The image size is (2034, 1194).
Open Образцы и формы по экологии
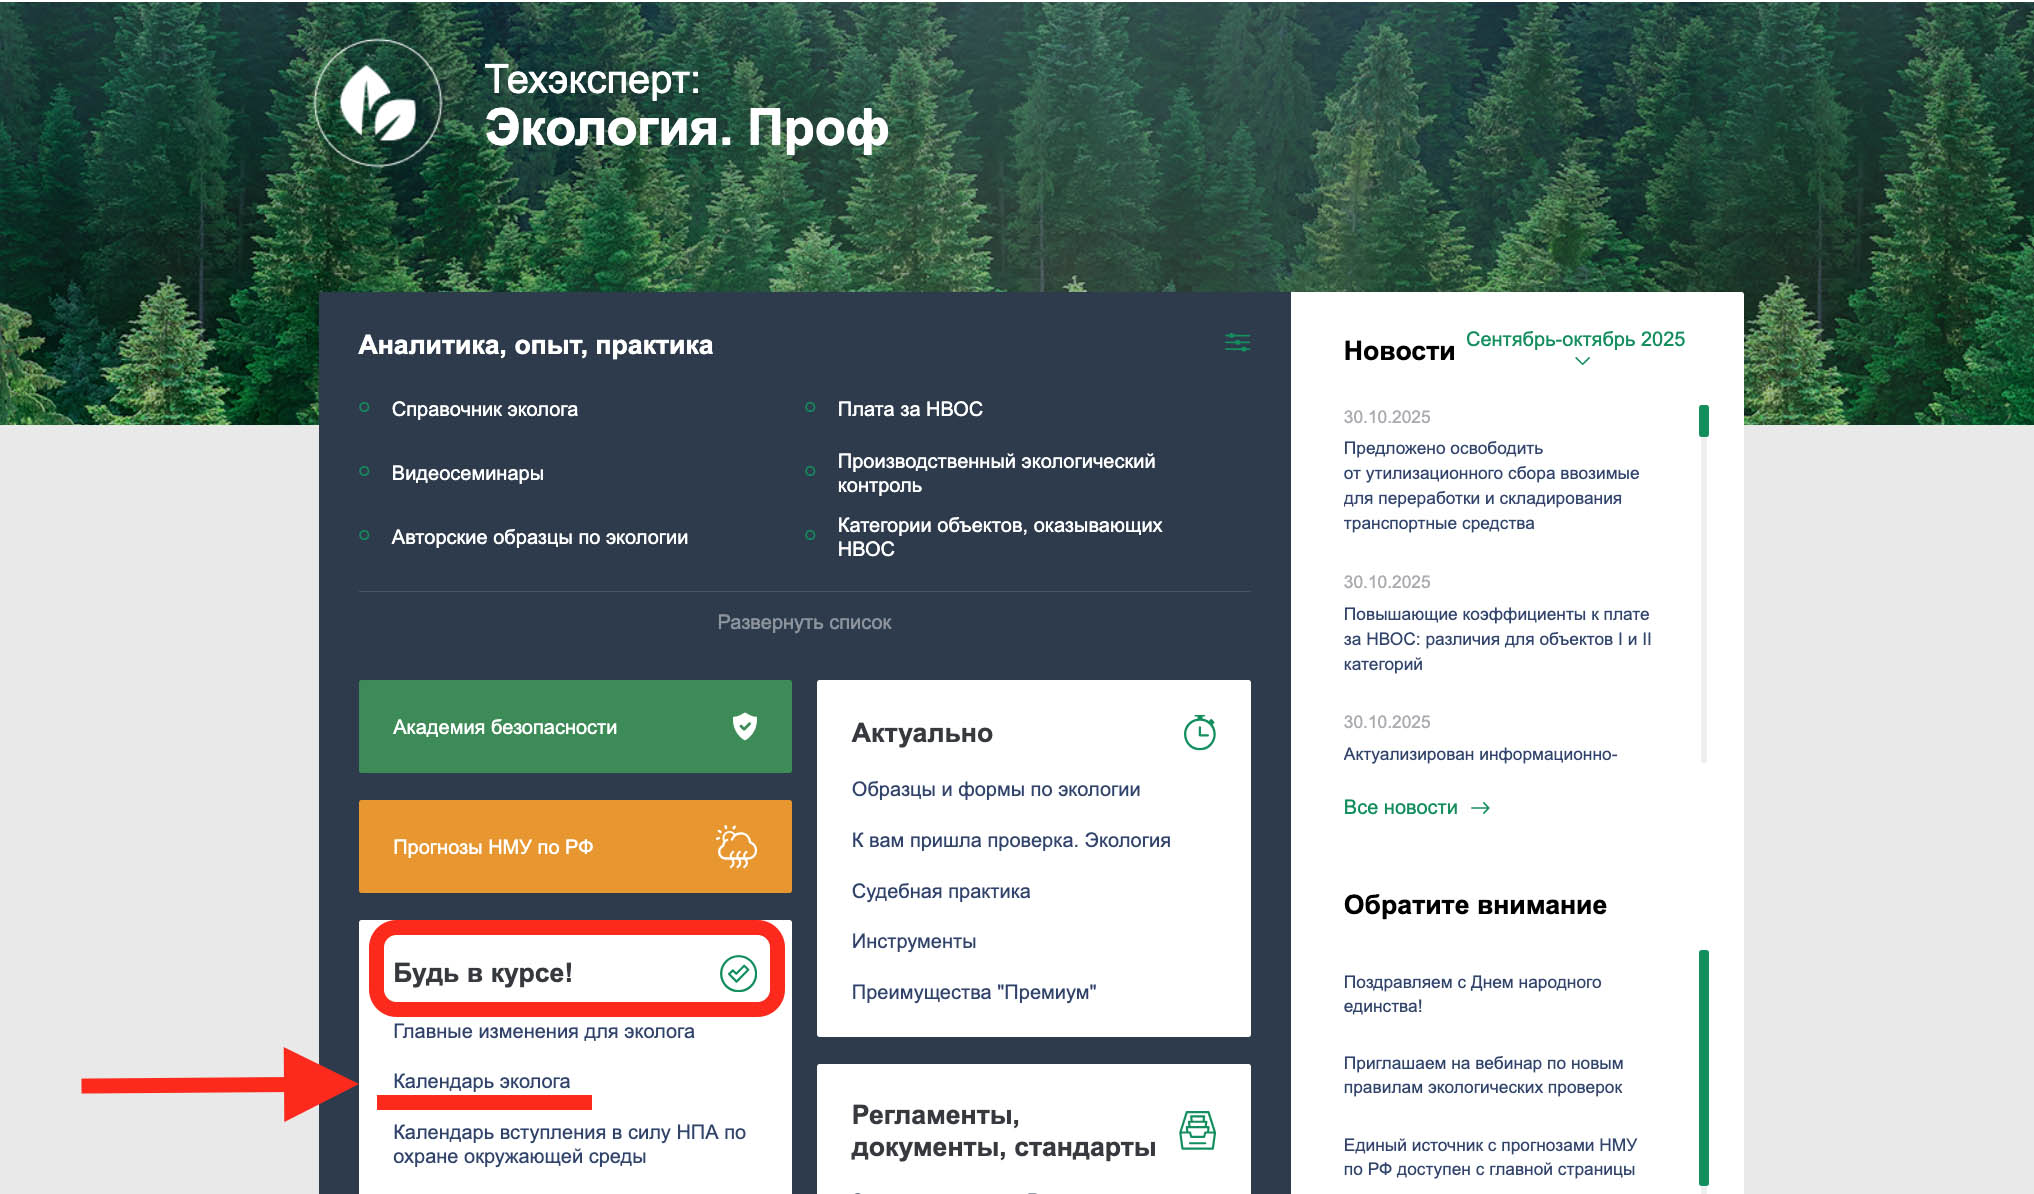pos(995,789)
